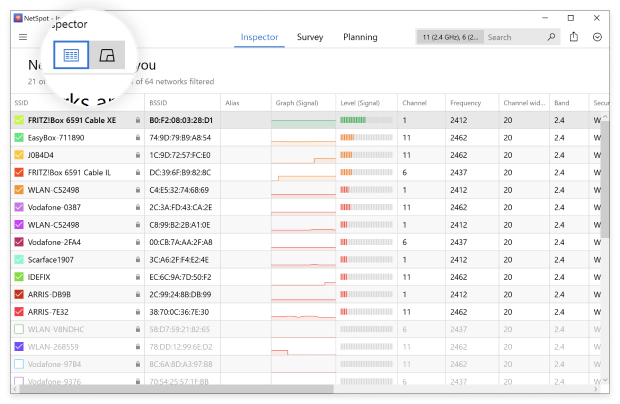Viewport: 620px width, 404px height.
Task: Toggle ARRIS-DB9B checkbox
Action: point(19,295)
